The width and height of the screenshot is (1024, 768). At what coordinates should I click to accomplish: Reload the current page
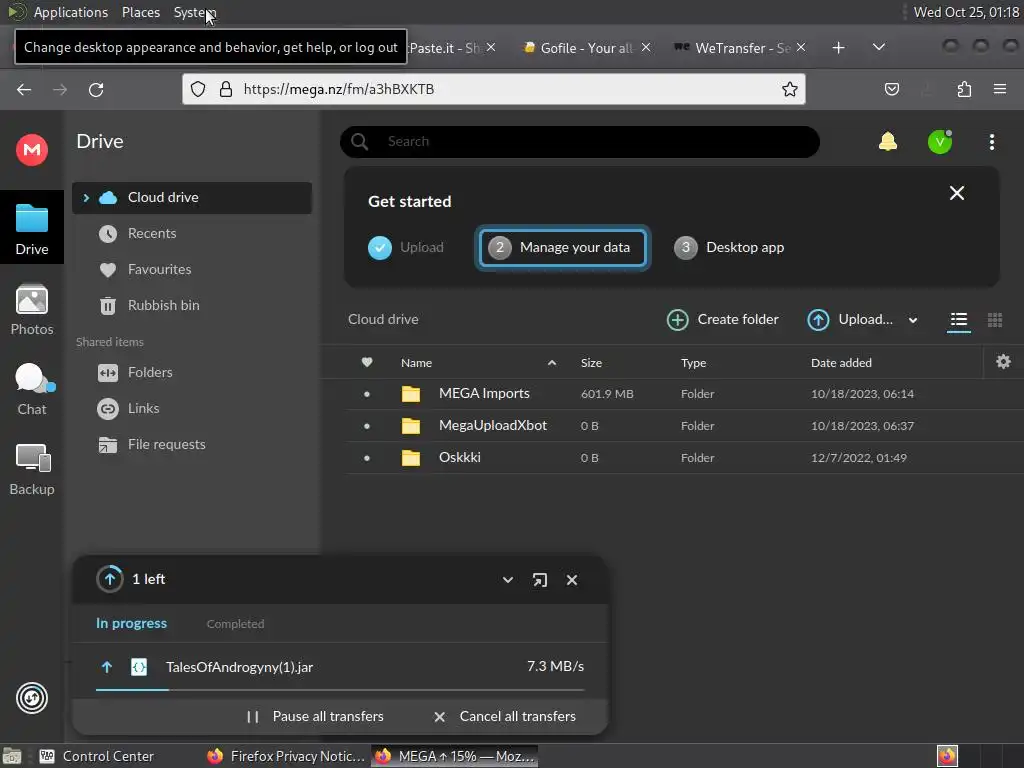[x=96, y=89]
